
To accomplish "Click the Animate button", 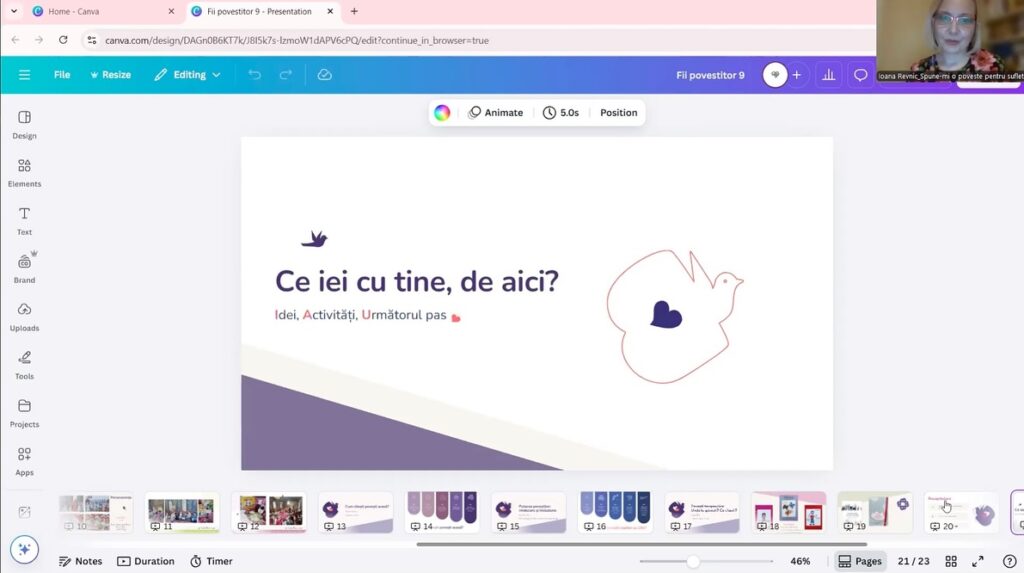I will pyautogui.click(x=496, y=112).
